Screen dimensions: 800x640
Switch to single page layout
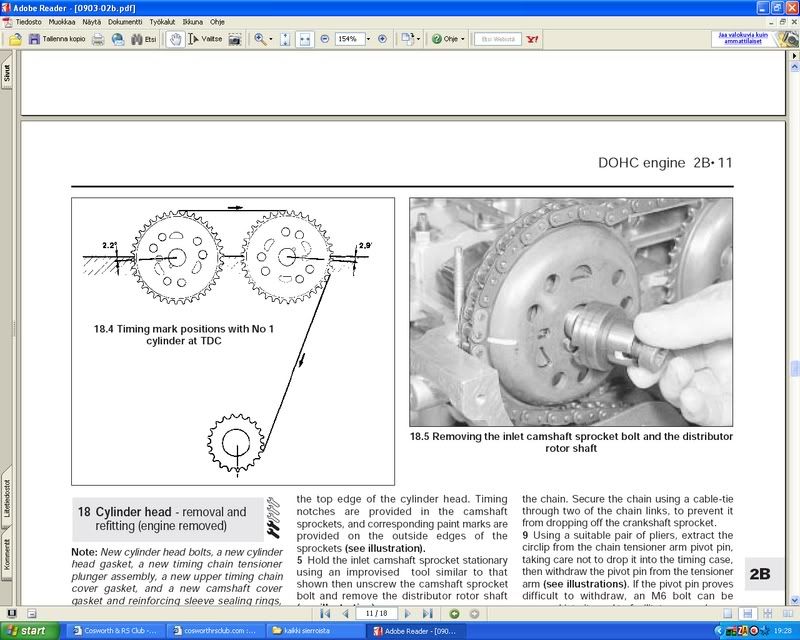point(728,613)
